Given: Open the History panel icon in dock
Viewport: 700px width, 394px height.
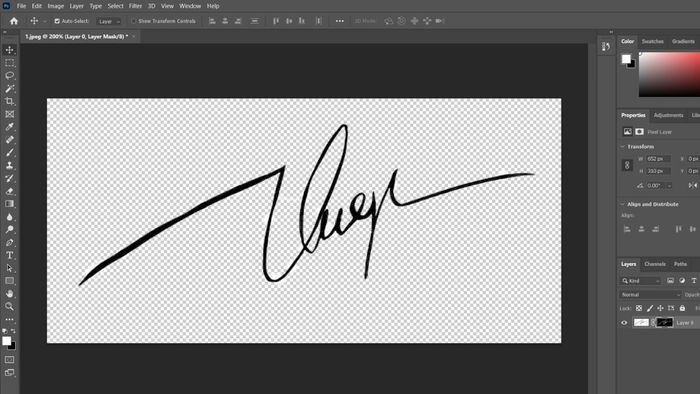Looking at the screenshot, I should coord(606,46).
